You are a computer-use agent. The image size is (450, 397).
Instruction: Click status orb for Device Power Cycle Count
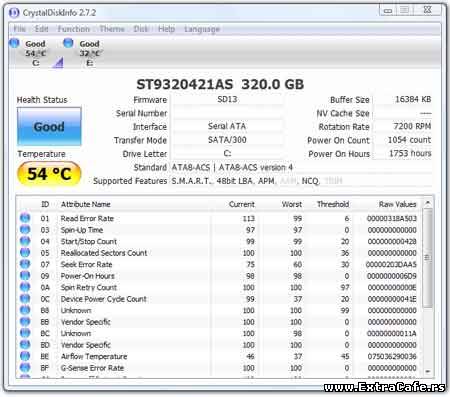point(25,299)
